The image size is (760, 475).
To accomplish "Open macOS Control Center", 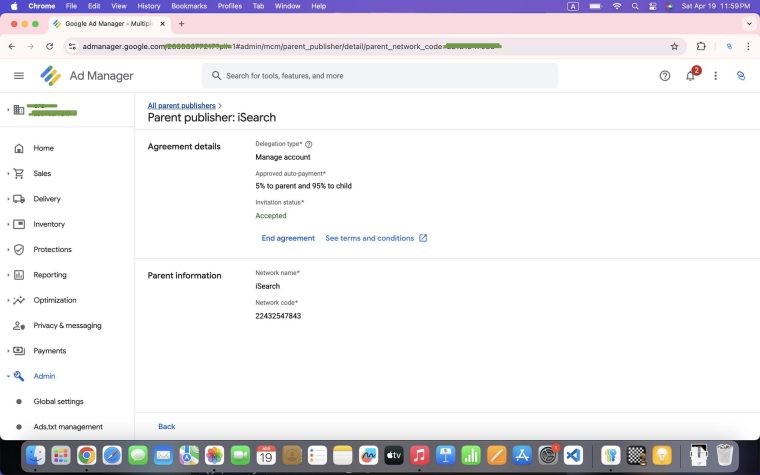I will point(652,6).
